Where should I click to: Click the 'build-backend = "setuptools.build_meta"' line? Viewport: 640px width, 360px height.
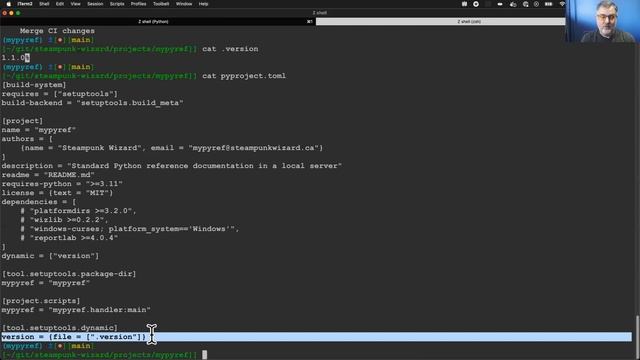pyautogui.click(x=93, y=103)
